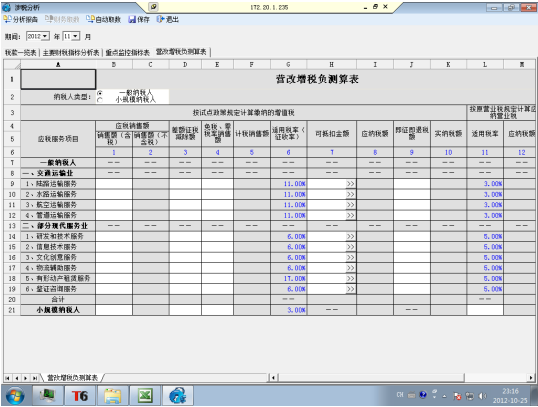Expand 可抵扣金额 for 陆路运输服务 row
Screen dimensions: 538x407
350,184
